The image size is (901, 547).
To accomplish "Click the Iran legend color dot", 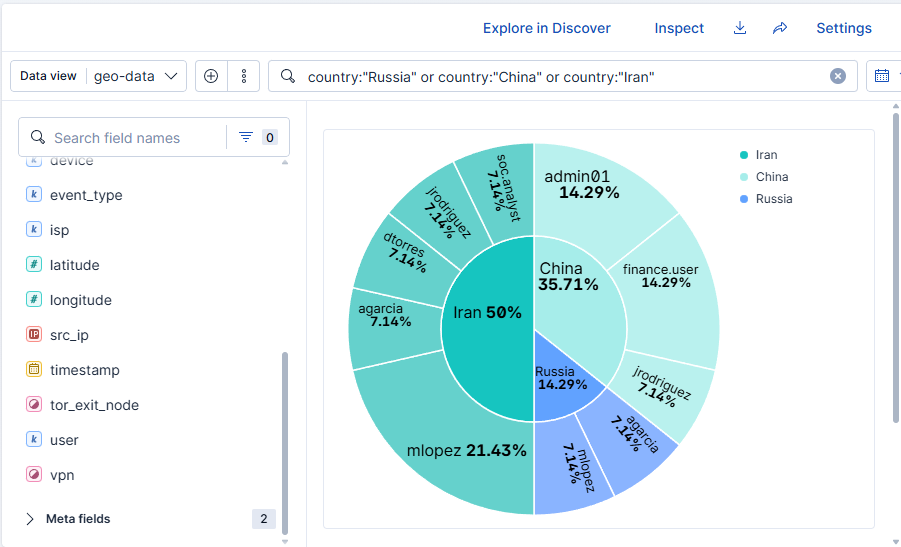I will 744,155.
